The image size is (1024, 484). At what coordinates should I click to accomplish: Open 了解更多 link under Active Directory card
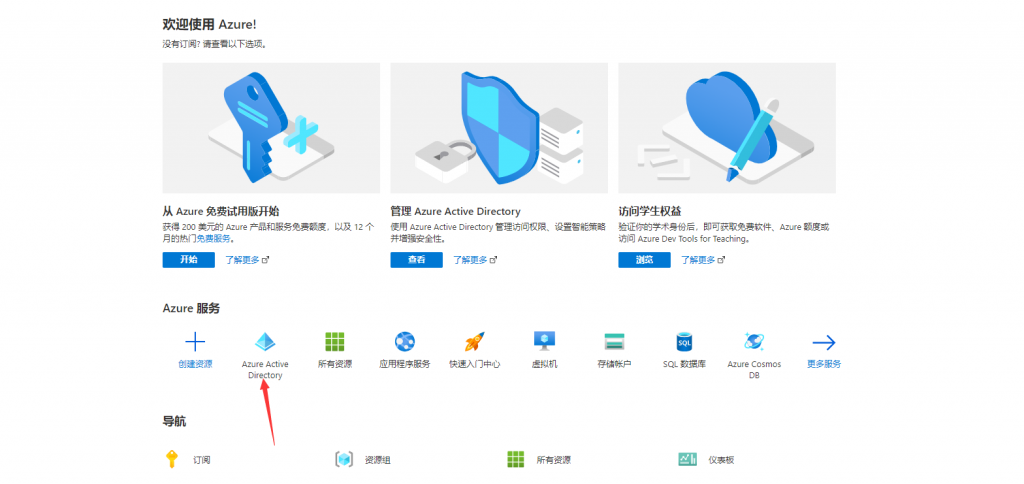[475, 260]
